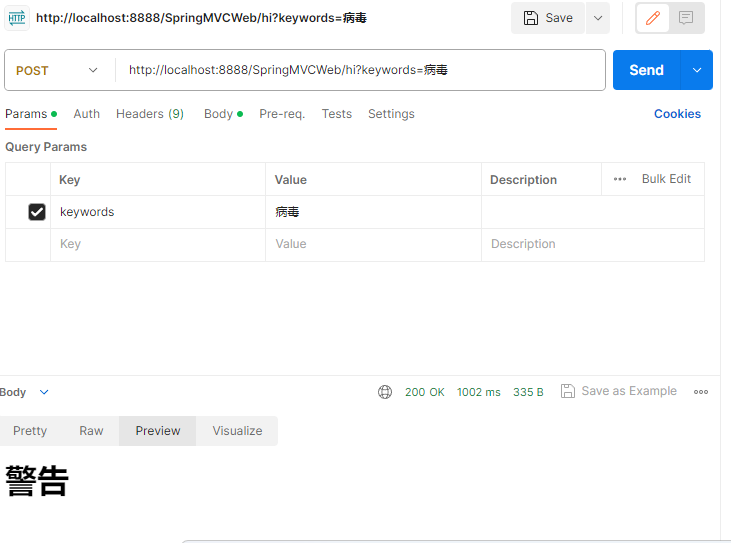Open the response more options icon
This screenshot has width=731, height=543.
701,392
